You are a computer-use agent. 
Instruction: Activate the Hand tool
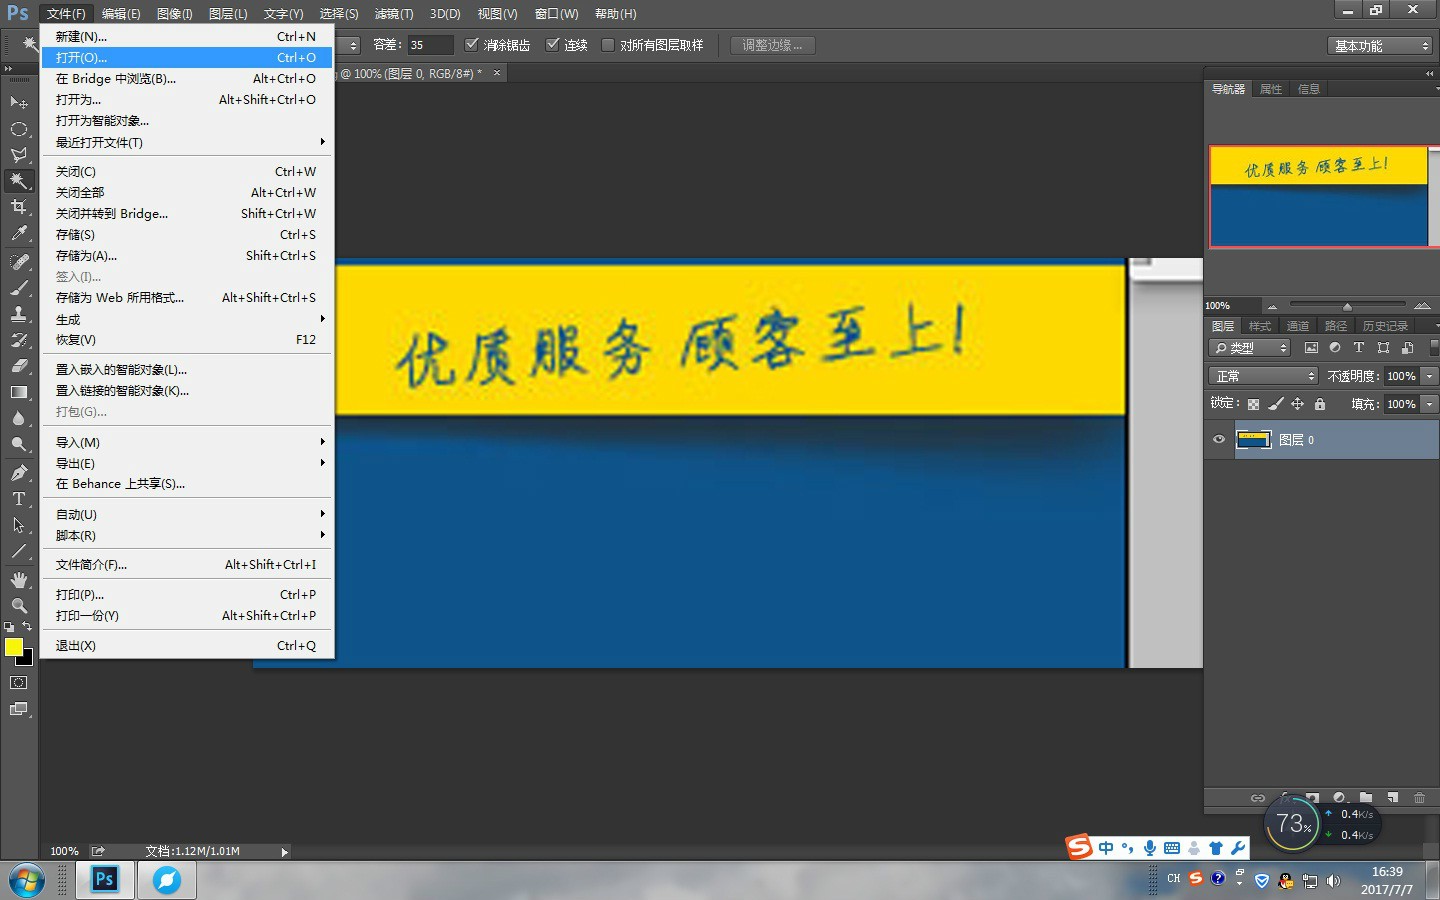[19, 580]
